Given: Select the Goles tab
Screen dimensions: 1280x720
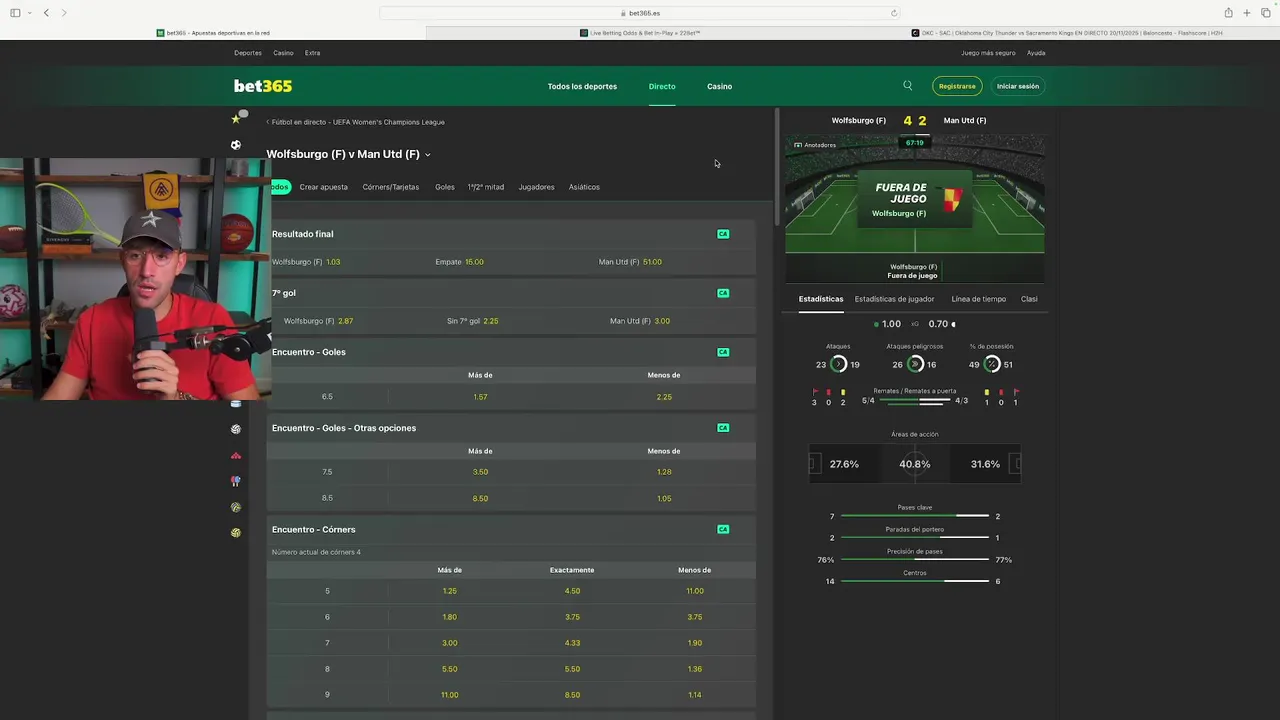Looking at the screenshot, I should pos(445,187).
